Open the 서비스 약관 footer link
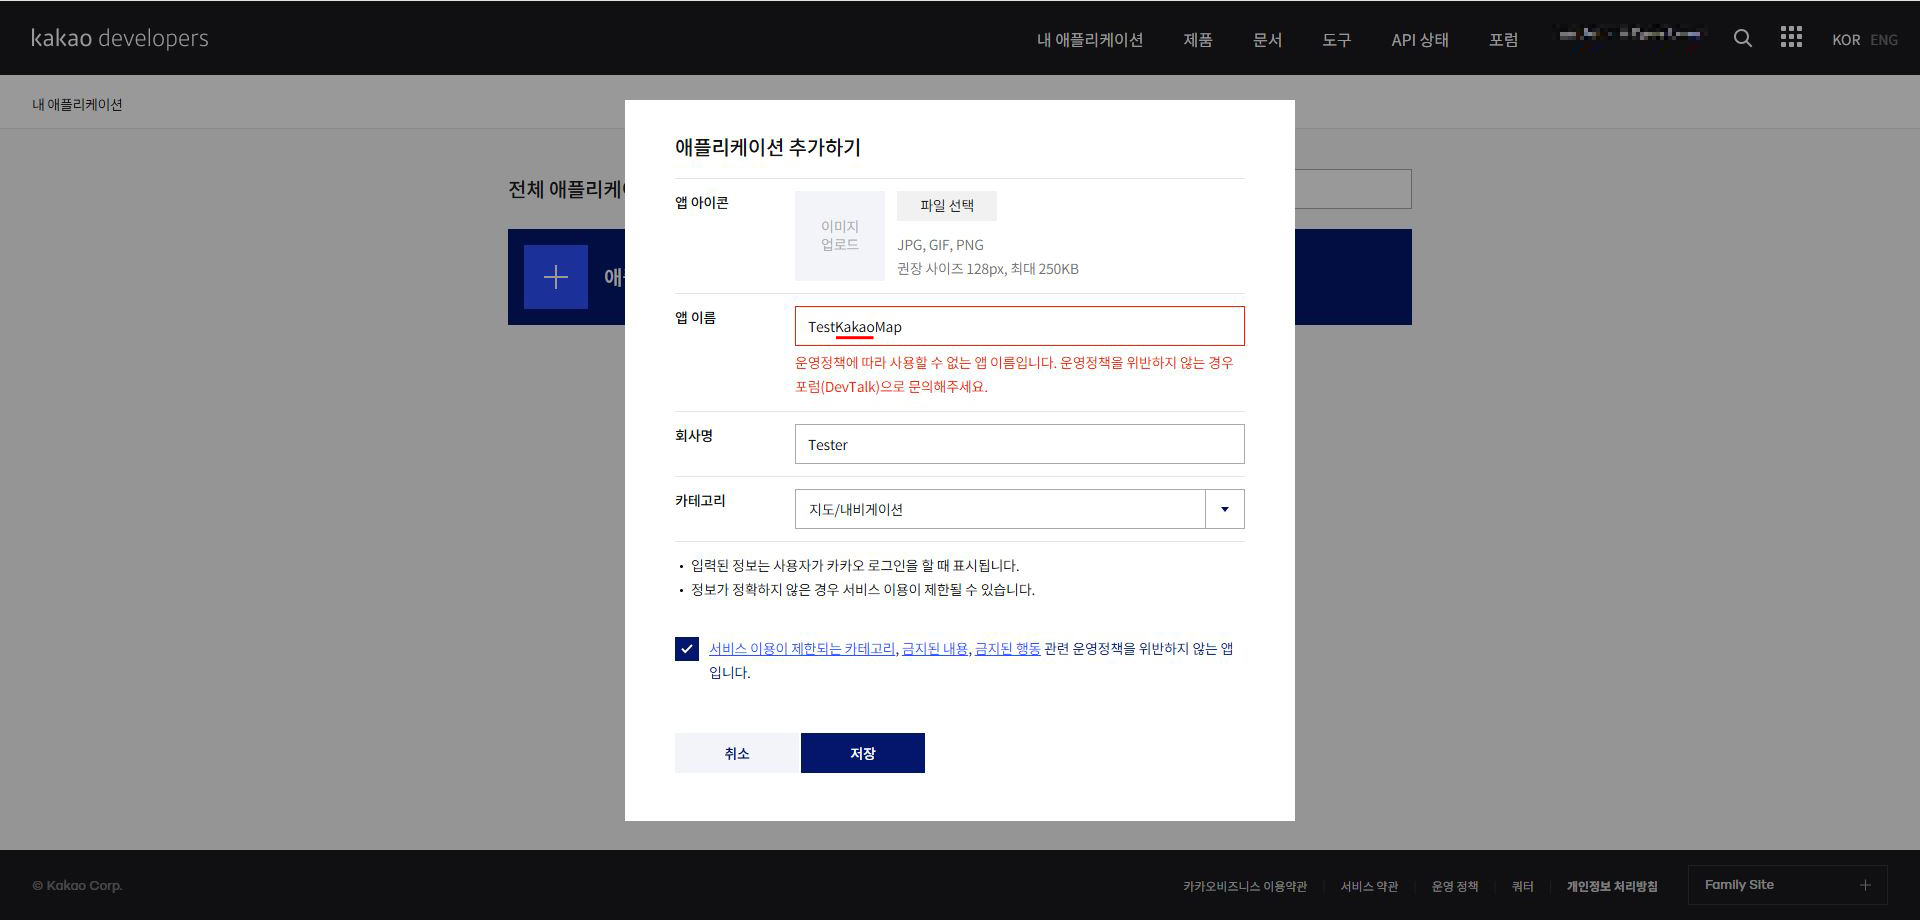Viewport: 1920px width, 920px height. [x=1369, y=886]
